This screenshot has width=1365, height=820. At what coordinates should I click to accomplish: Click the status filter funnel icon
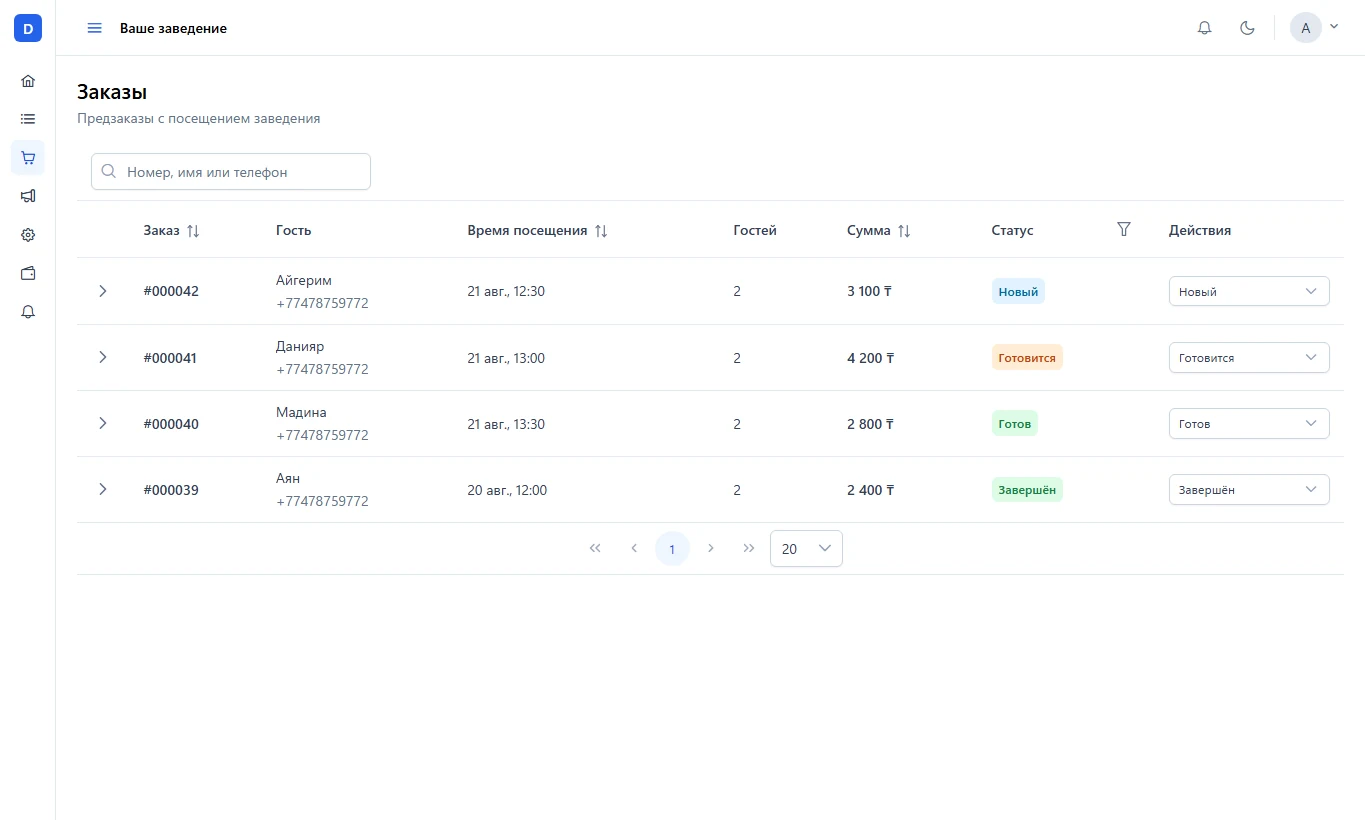coord(1124,229)
